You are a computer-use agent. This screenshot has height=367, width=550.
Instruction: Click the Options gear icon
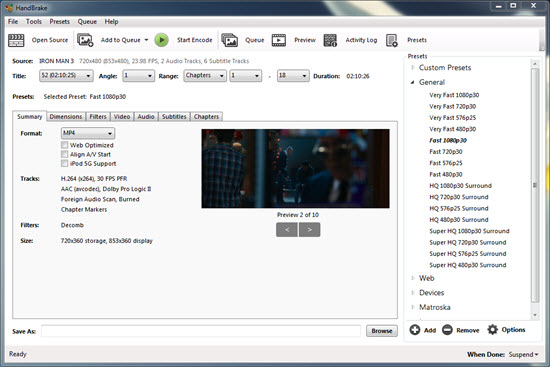tap(492, 330)
